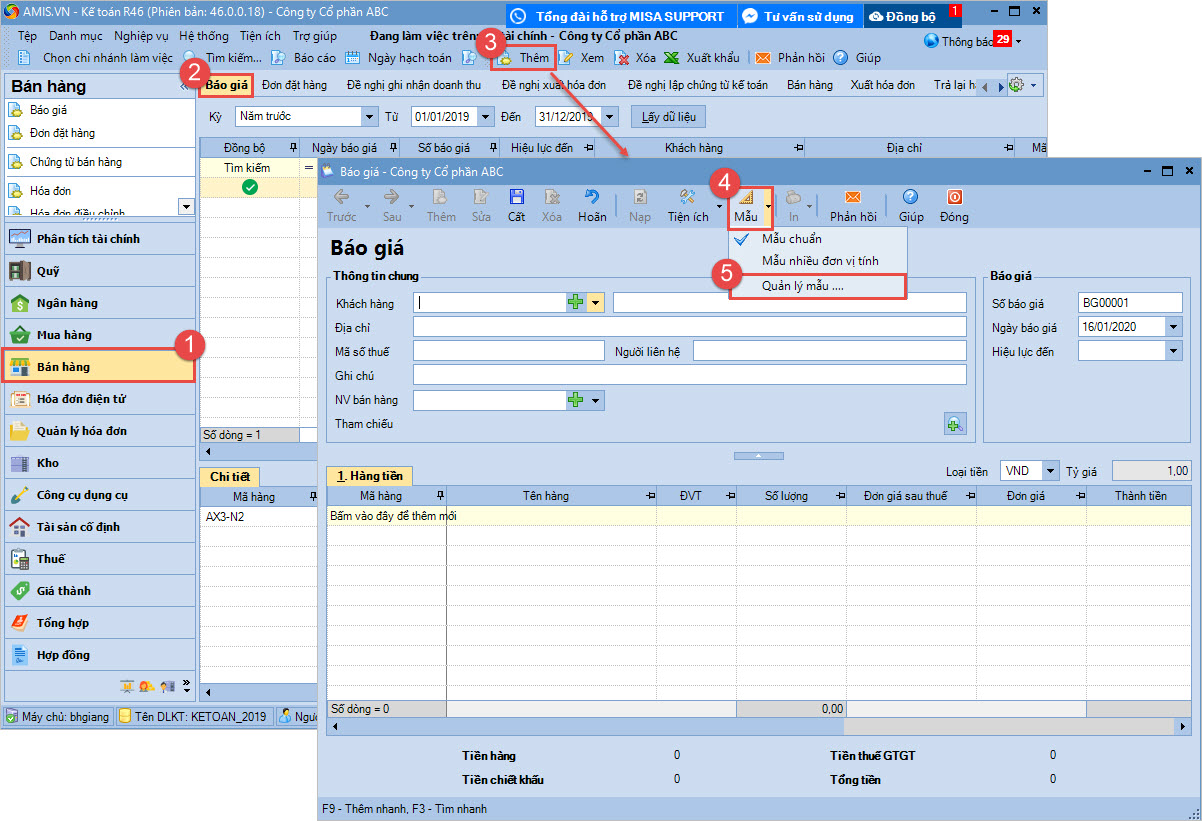This screenshot has height=821, width=1202.
Task: Click the Tiện ích tools icon
Action: click(687, 198)
